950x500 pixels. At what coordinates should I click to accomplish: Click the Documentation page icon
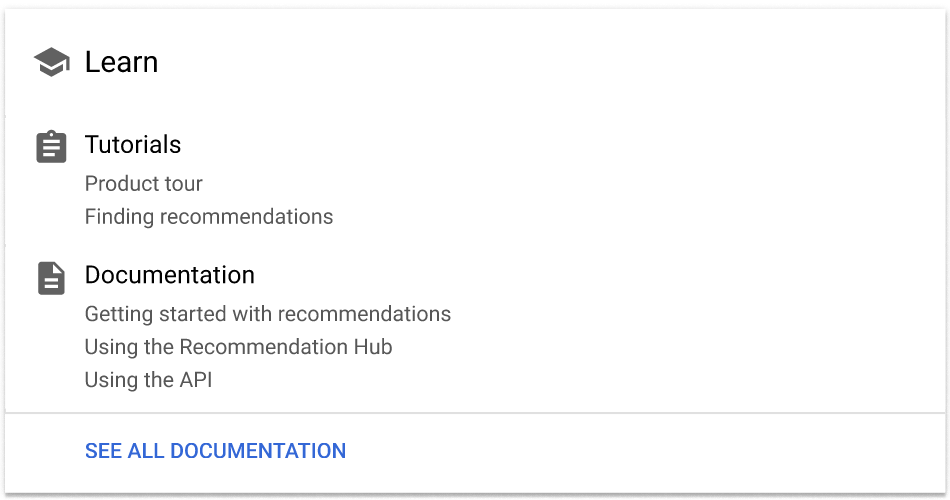[51, 277]
